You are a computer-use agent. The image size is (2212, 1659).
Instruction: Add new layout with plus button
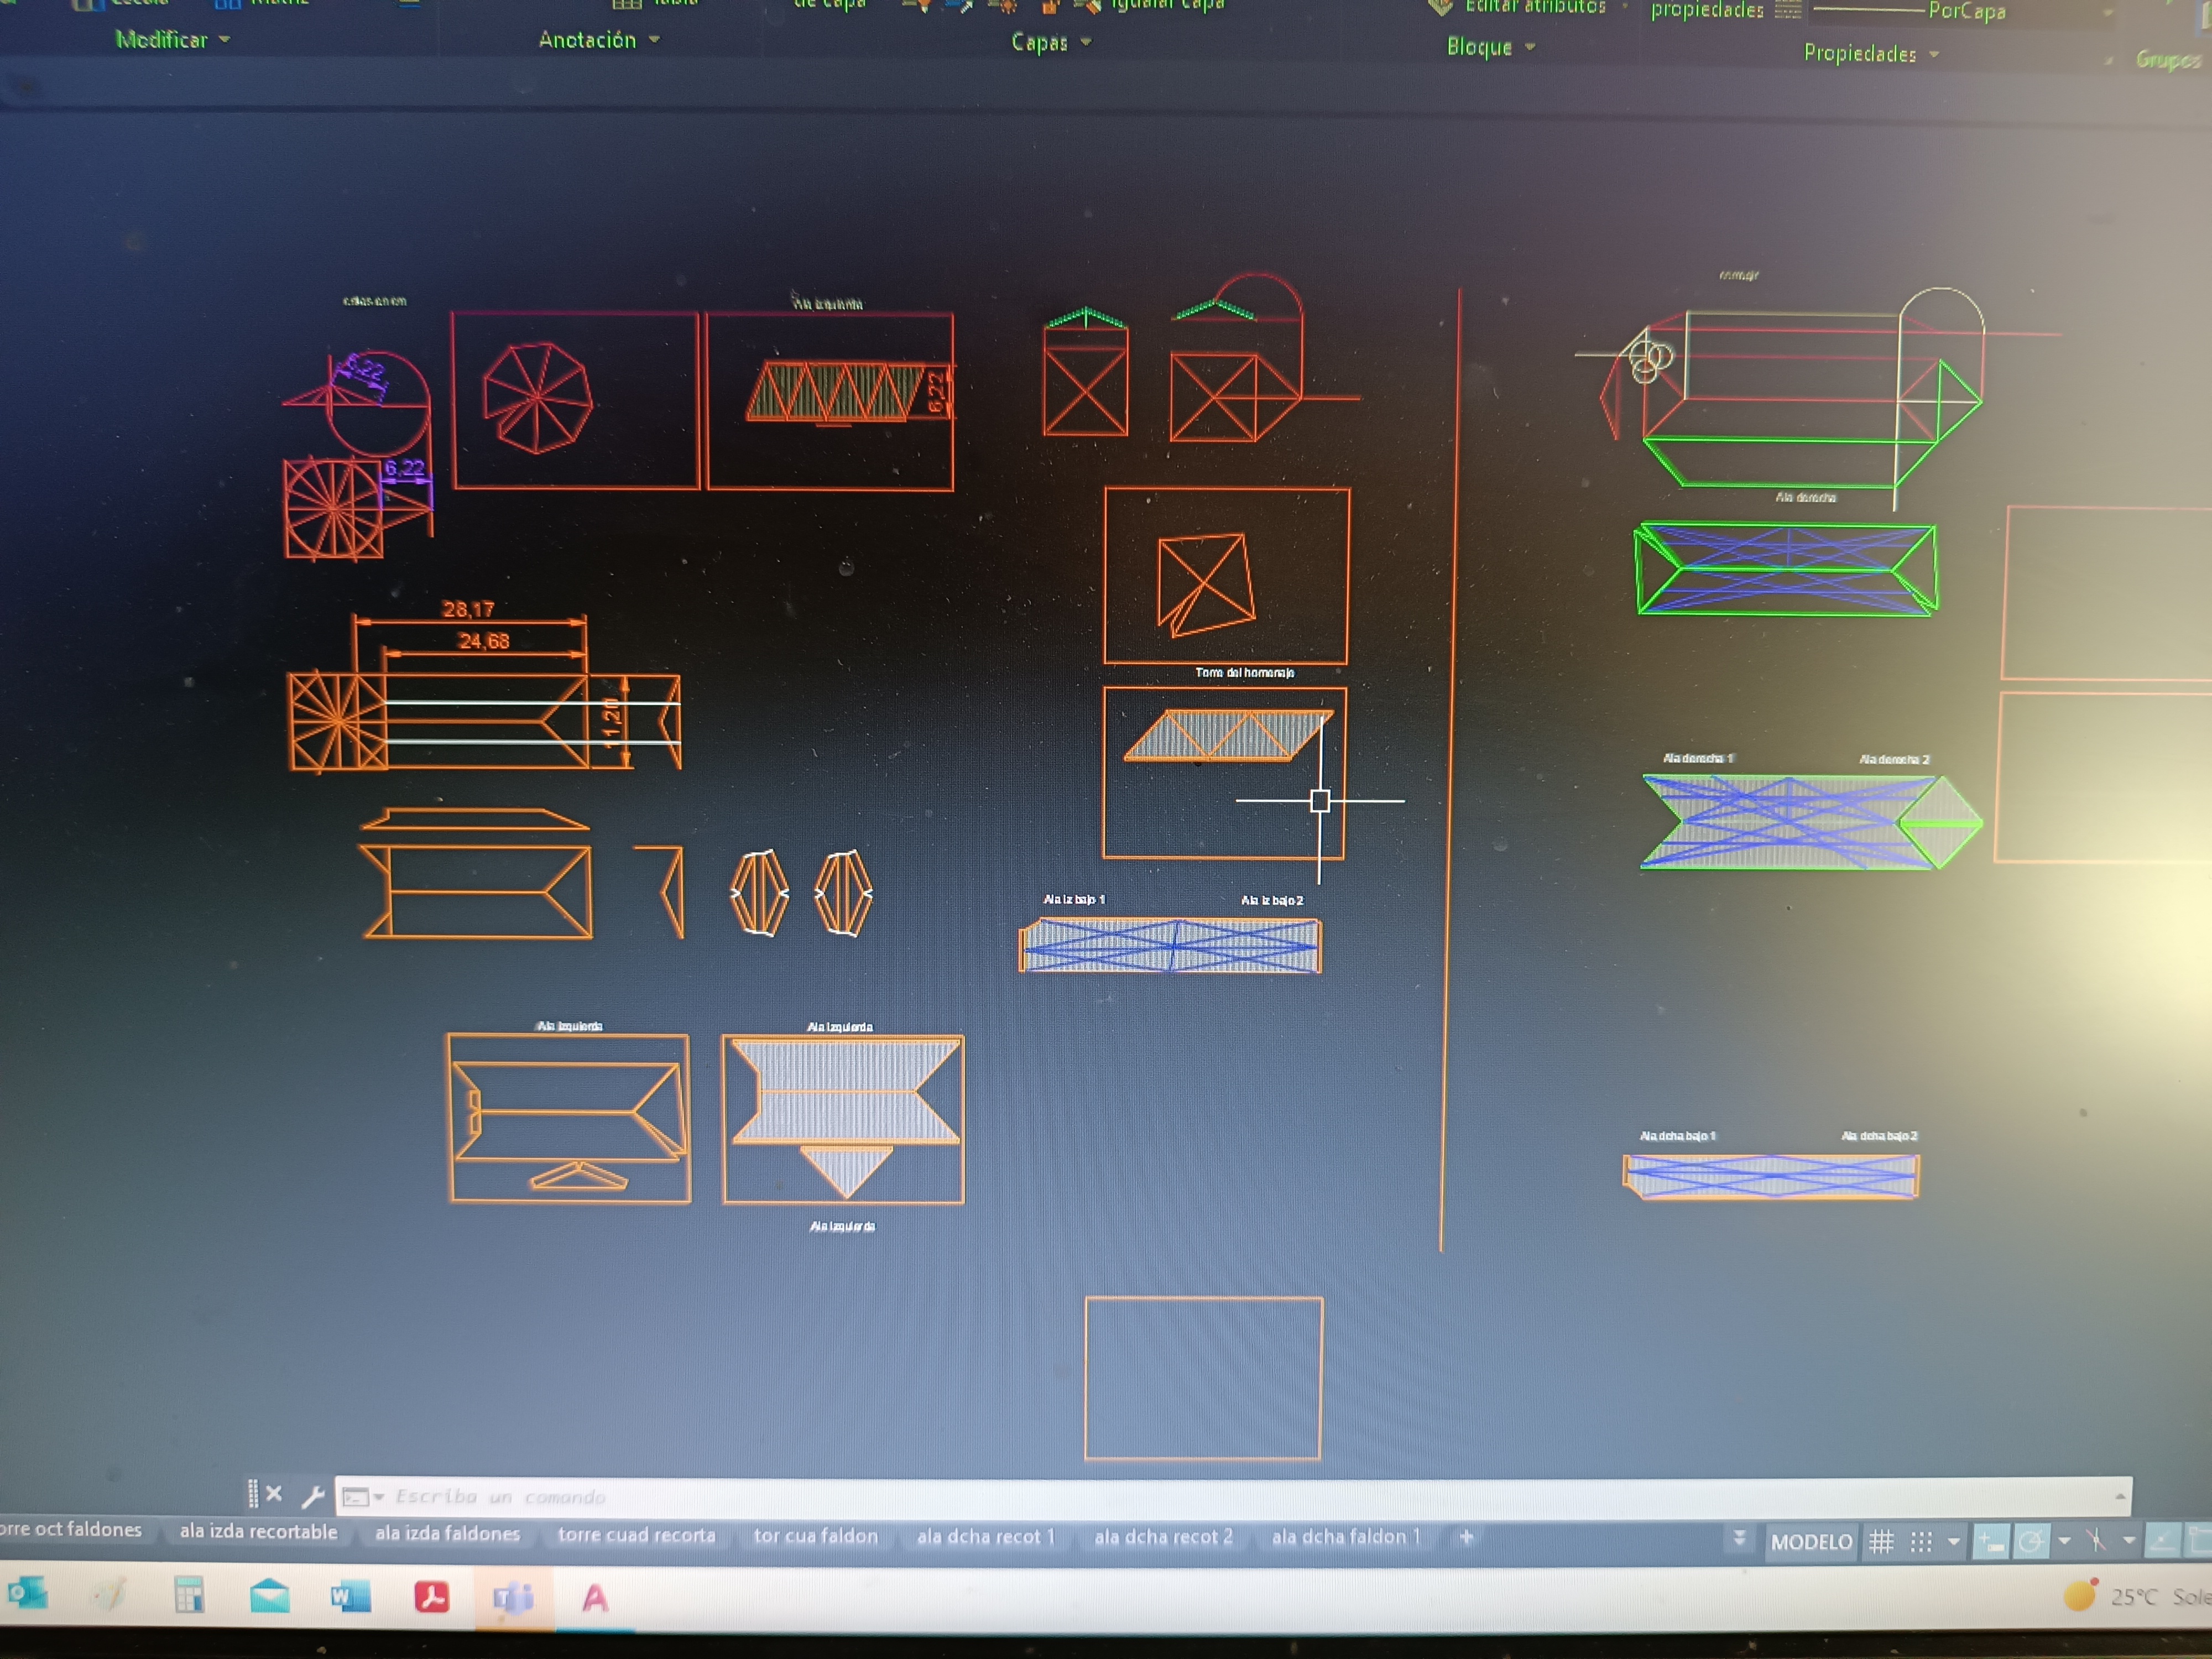[1466, 1536]
